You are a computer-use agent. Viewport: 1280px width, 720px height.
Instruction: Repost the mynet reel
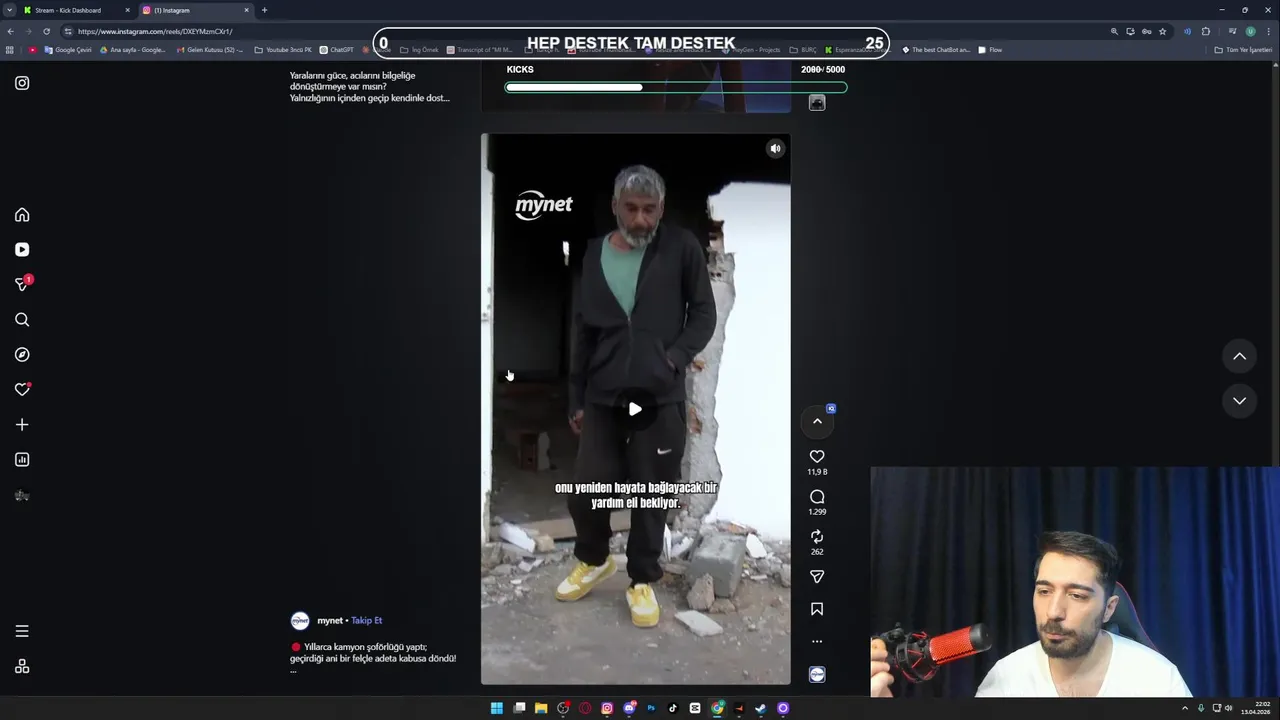click(x=817, y=537)
